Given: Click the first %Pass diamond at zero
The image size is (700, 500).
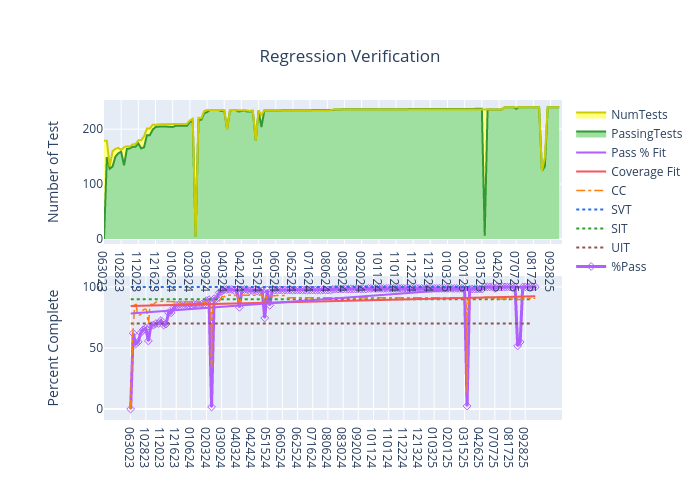Looking at the screenshot, I should (x=131, y=408).
